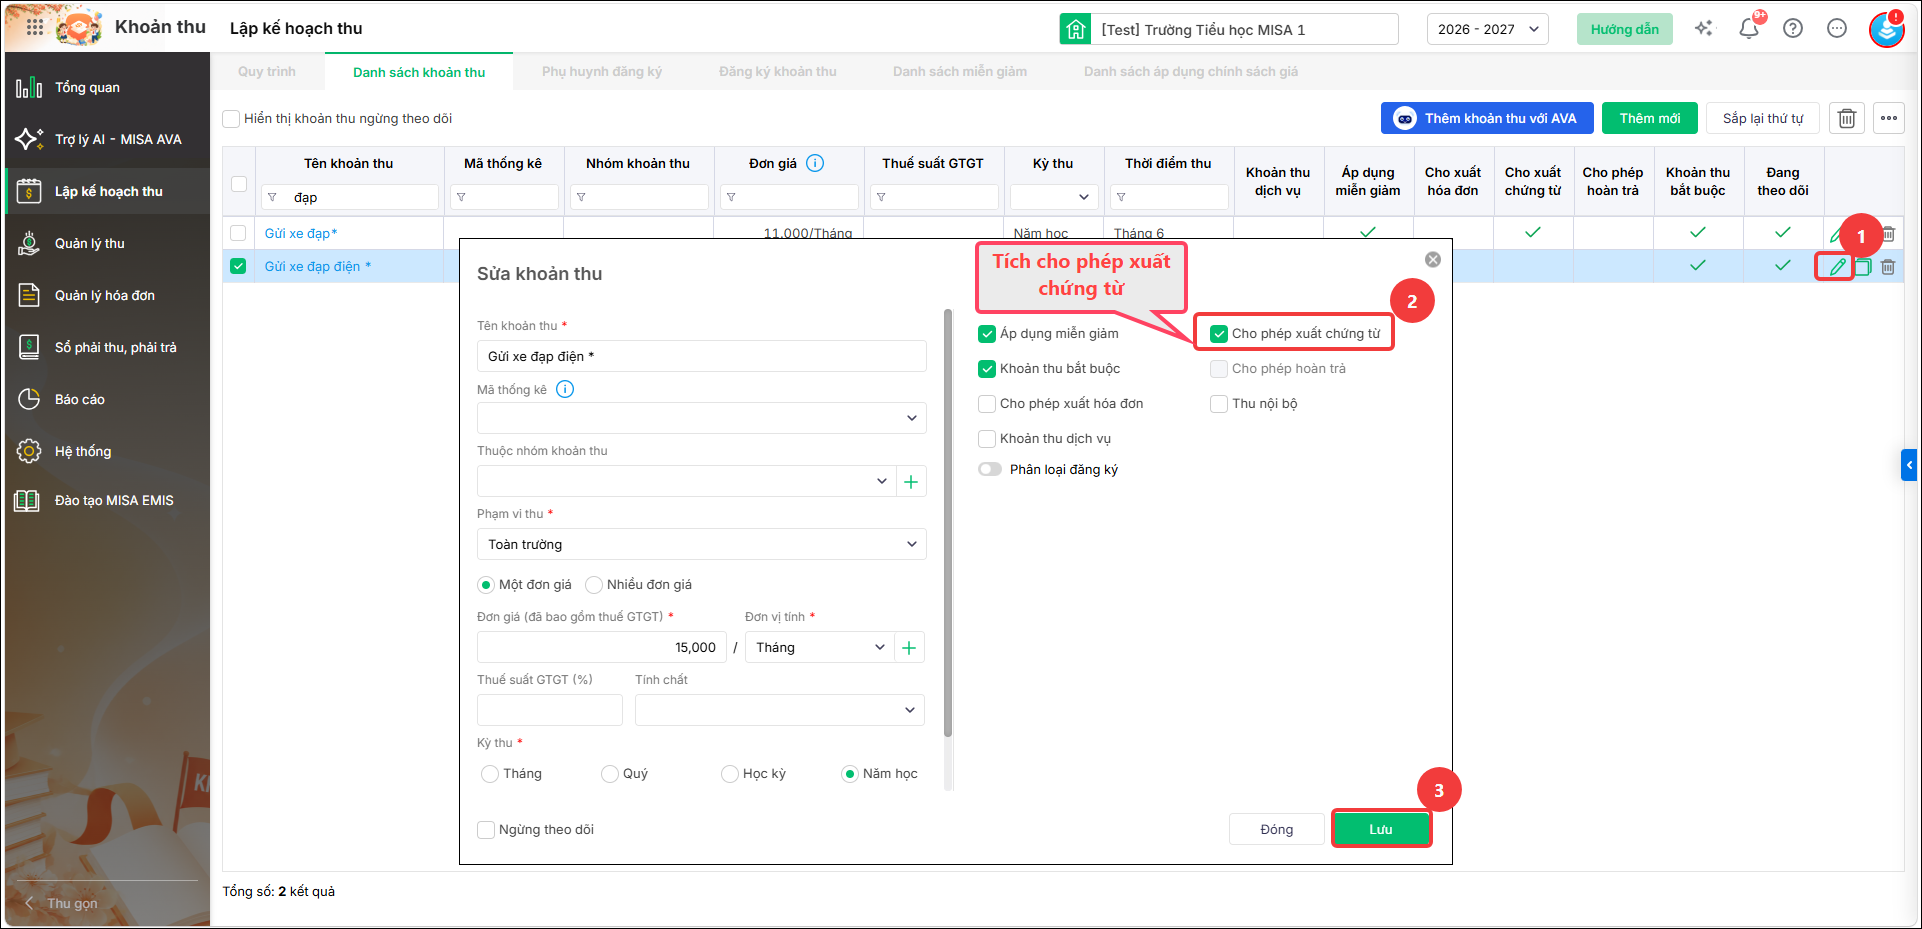Click the plus icon next to Đơn vị tính

(909, 648)
